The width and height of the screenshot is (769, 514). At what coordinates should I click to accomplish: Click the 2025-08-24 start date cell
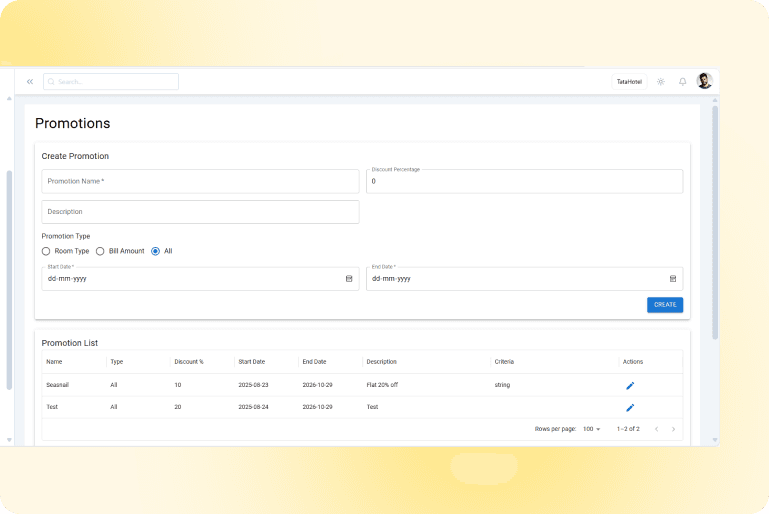(x=254, y=407)
